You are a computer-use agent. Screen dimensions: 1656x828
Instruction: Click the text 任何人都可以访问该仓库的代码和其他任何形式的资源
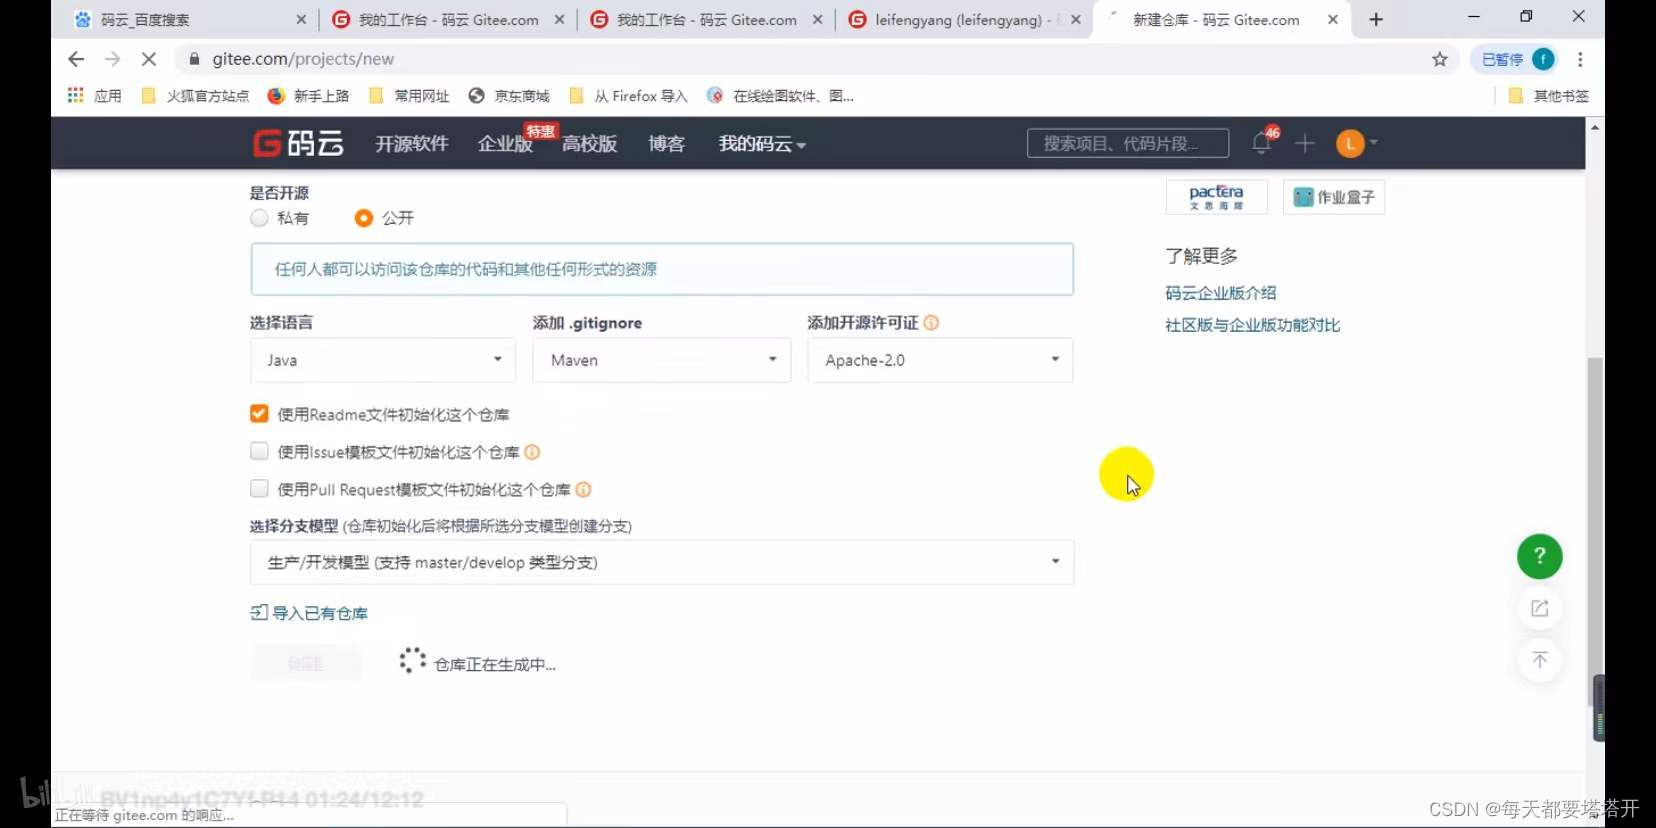tap(466, 269)
